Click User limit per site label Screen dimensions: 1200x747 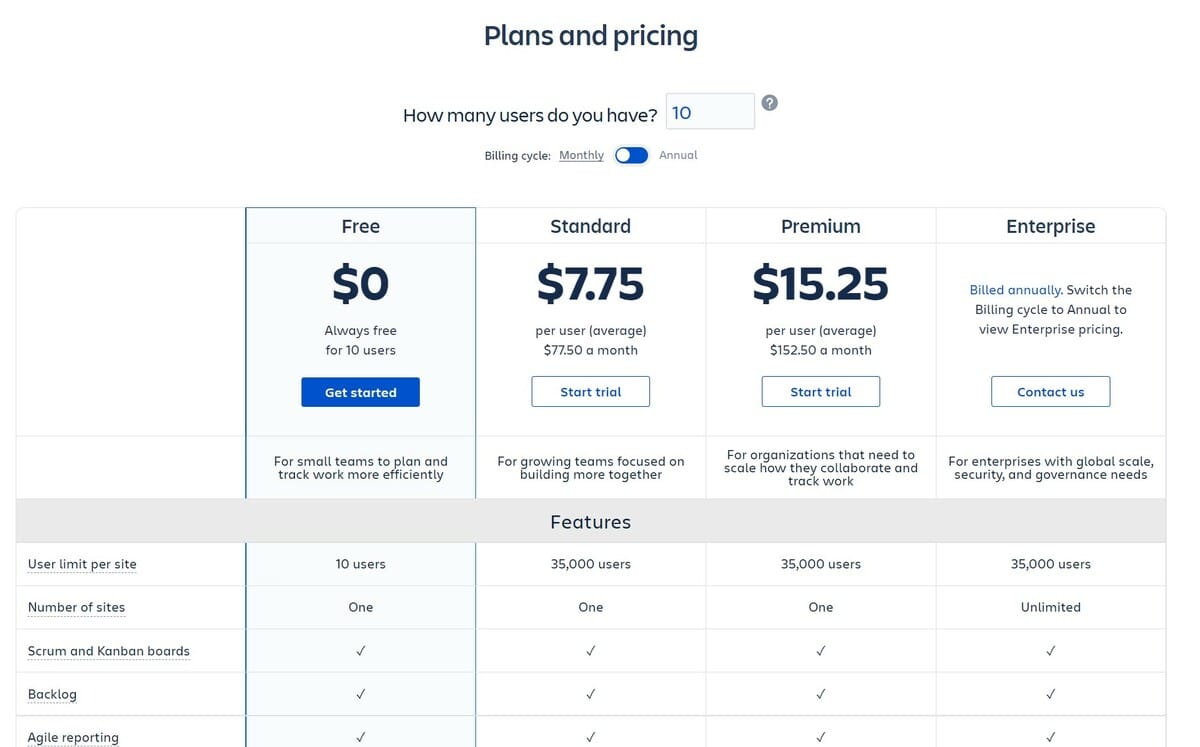[82, 564]
